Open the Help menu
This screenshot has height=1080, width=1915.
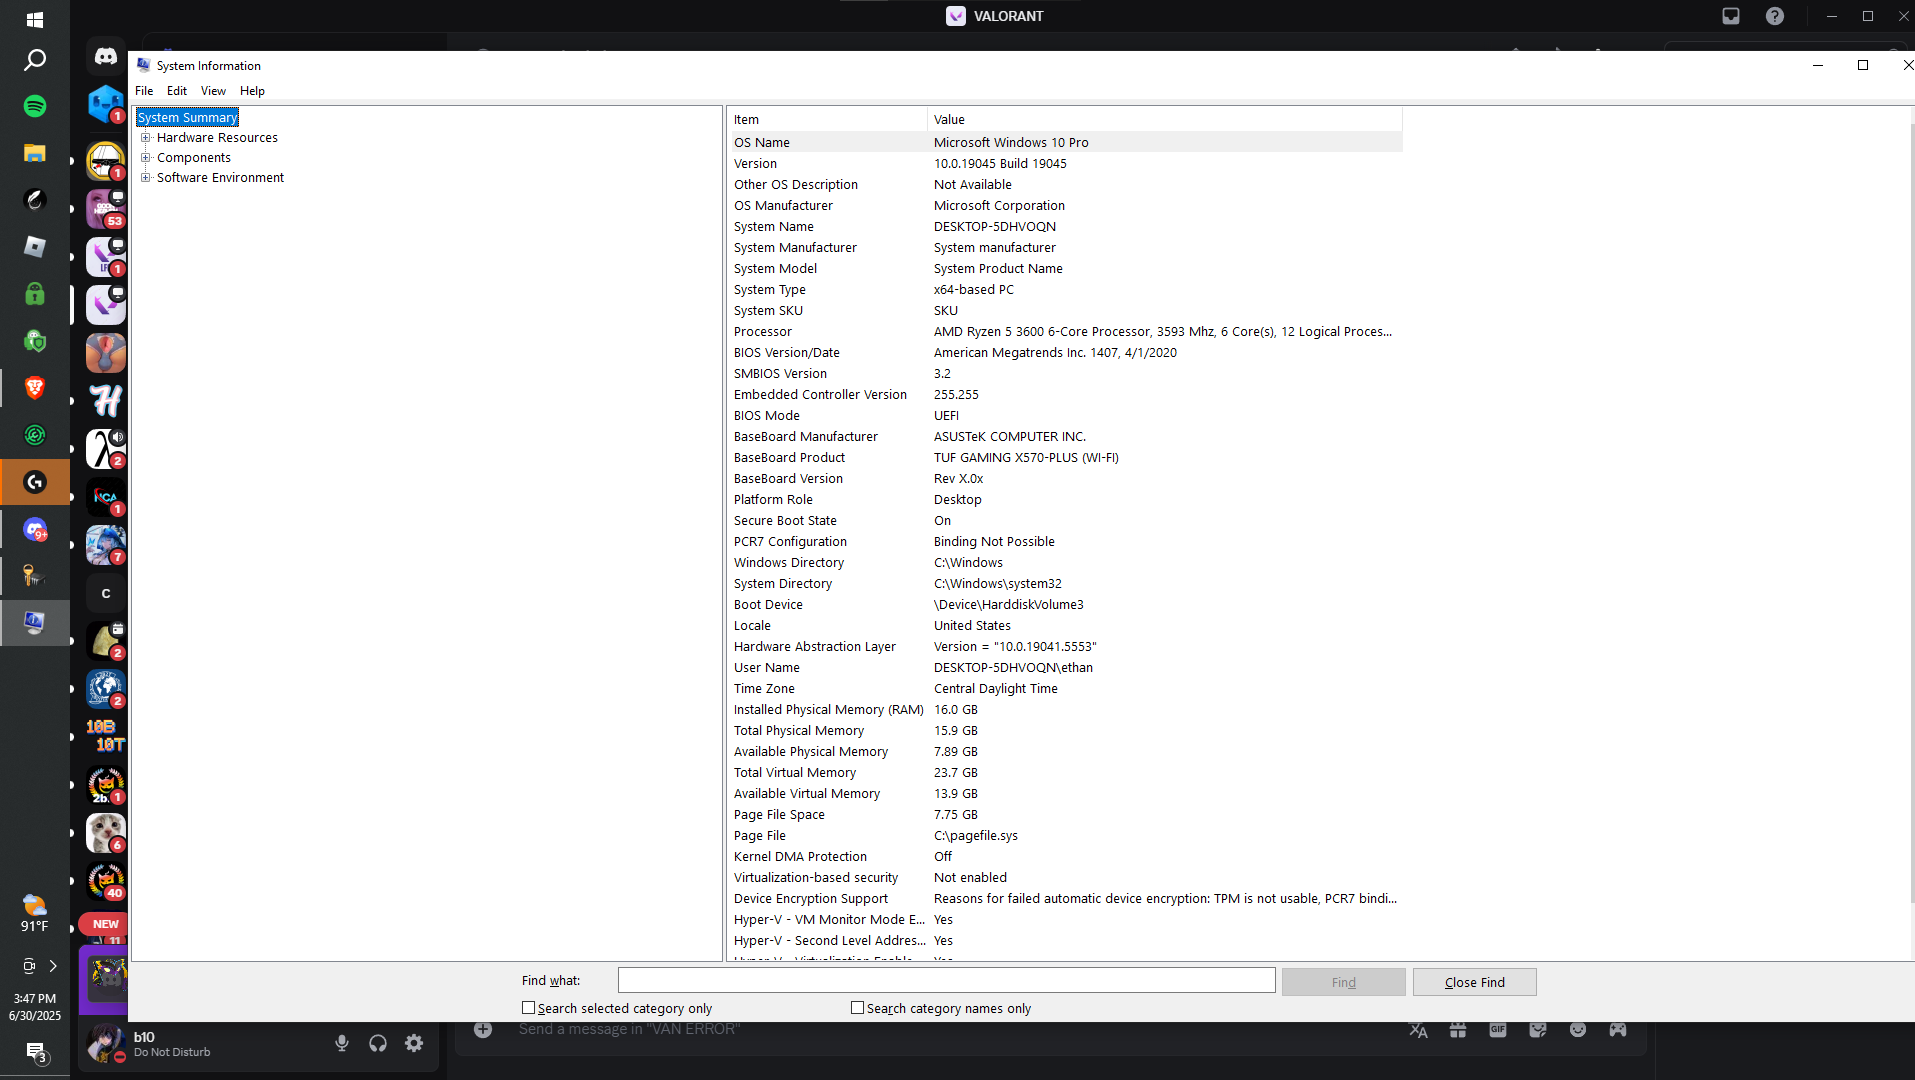click(x=252, y=91)
